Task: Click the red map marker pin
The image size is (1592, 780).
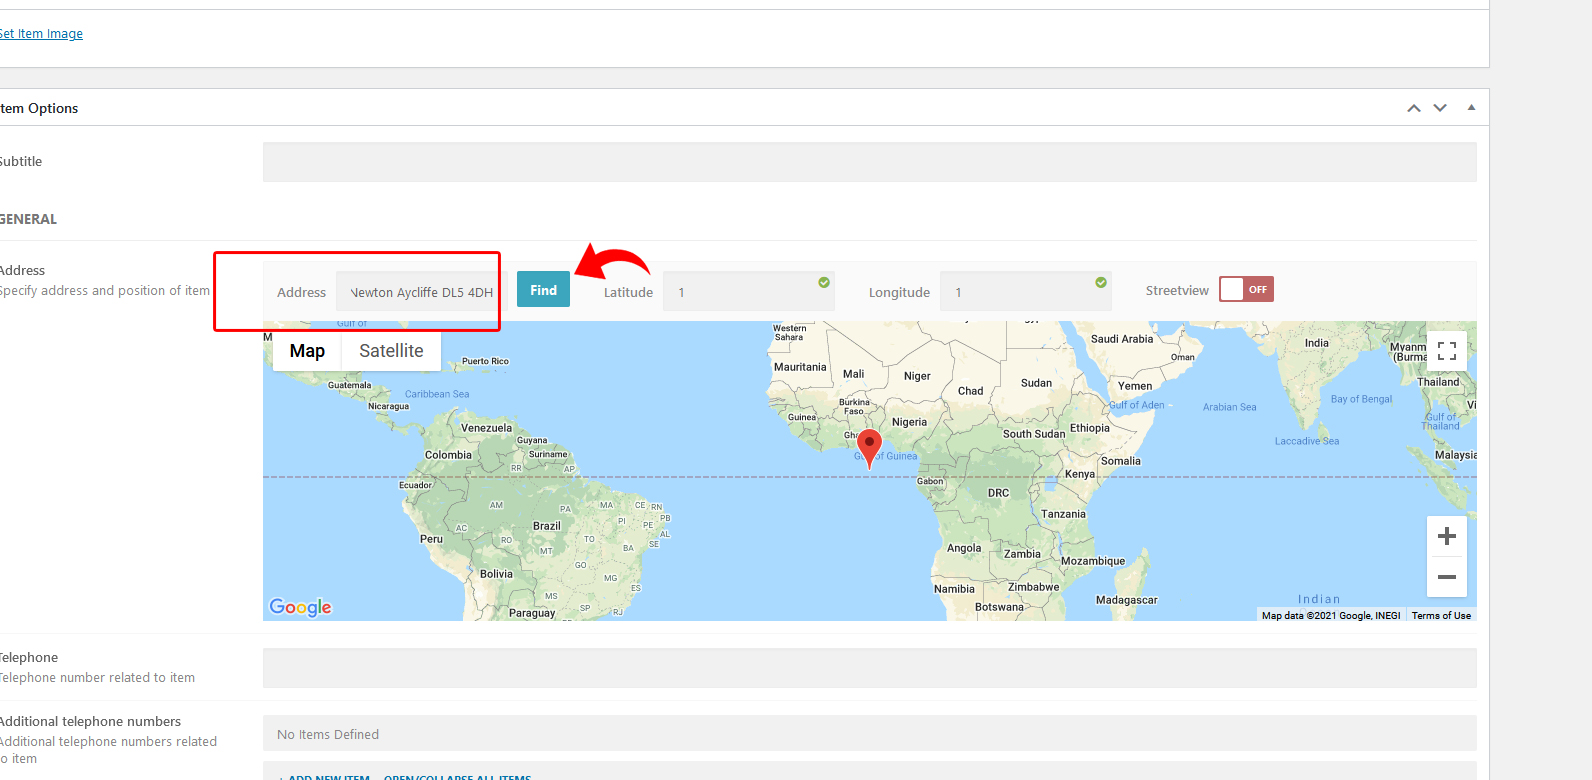Action: coord(870,448)
